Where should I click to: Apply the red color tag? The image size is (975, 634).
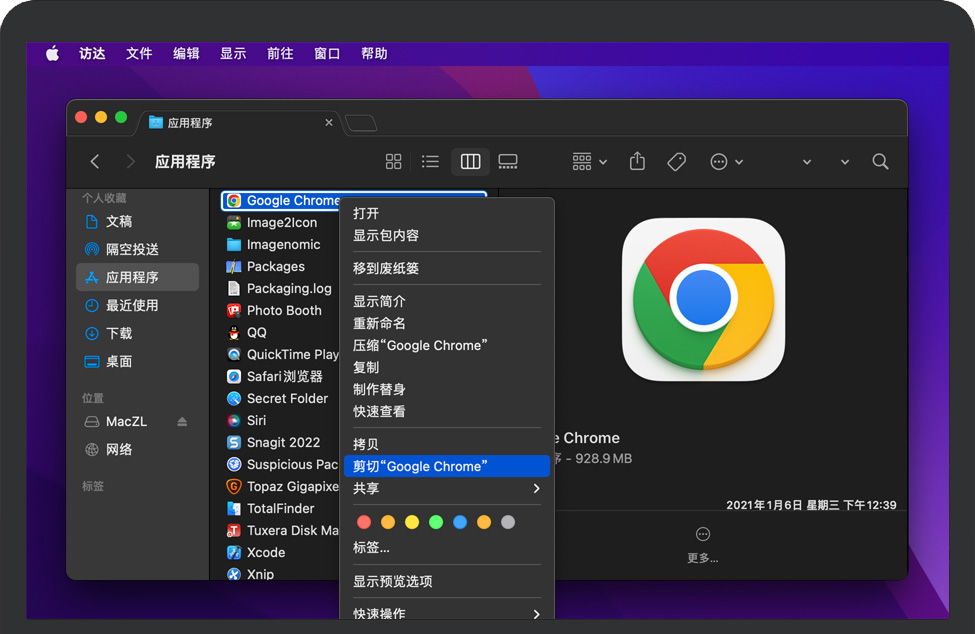coord(364,522)
